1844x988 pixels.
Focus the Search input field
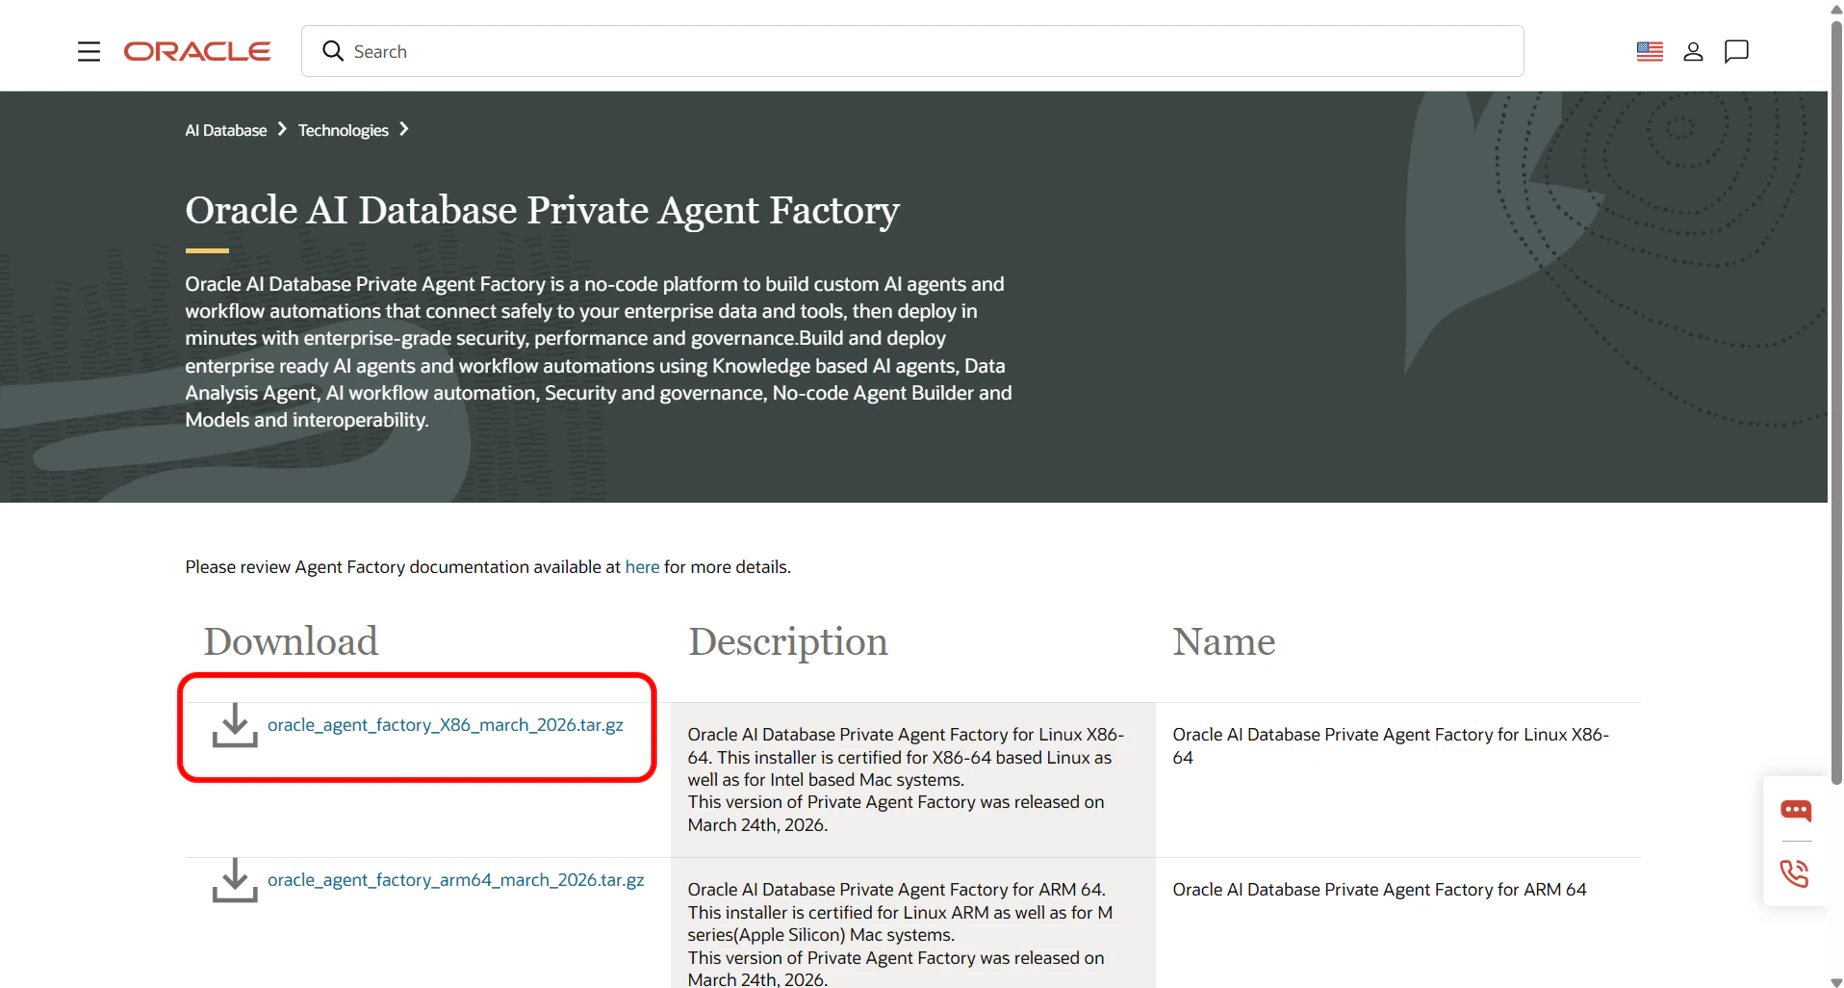(x=912, y=51)
